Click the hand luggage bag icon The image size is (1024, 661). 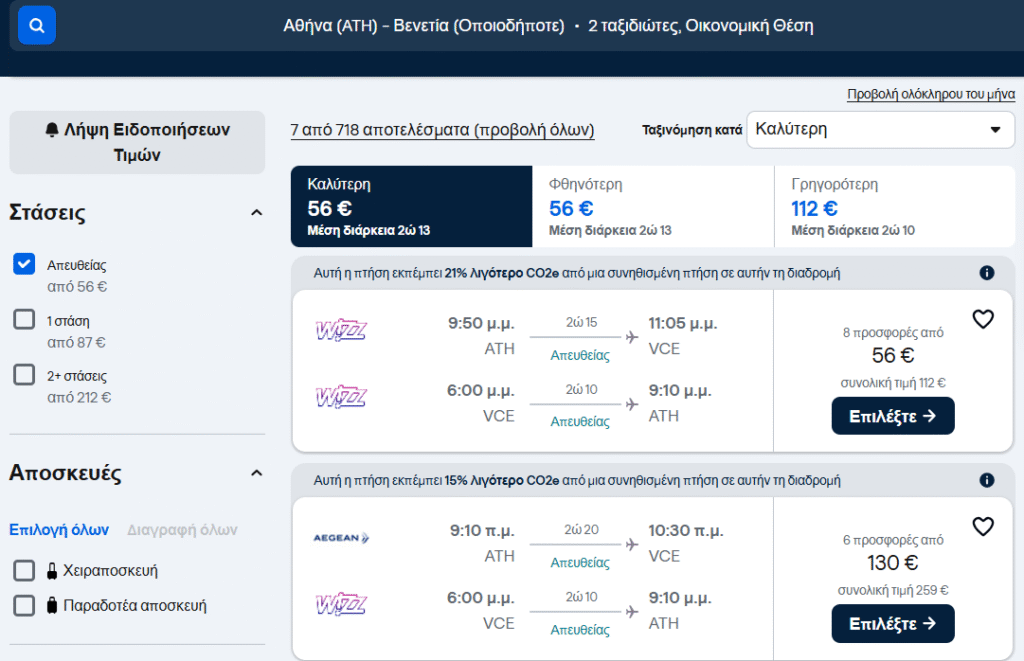tap(52, 571)
